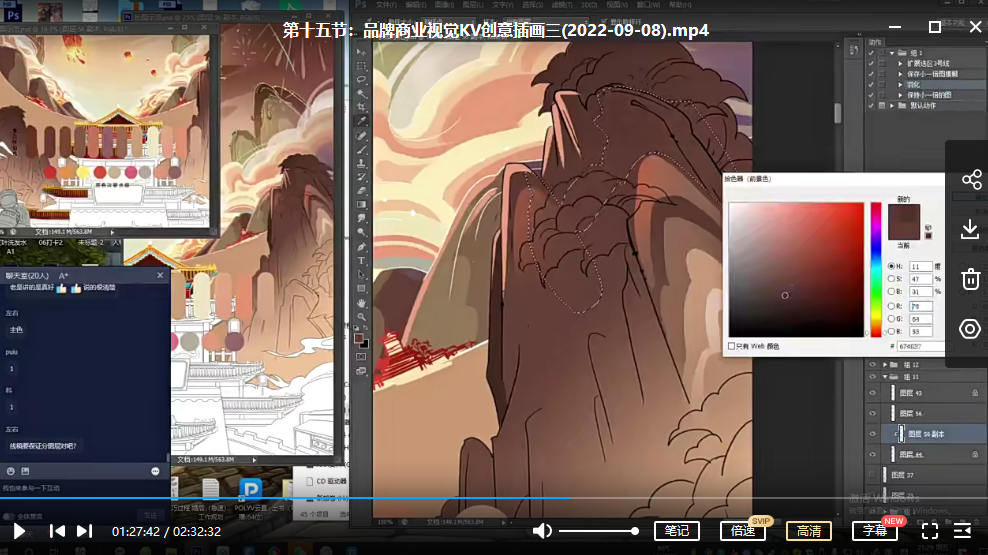This screenshot has height=555, width=988.
Task: Toggle visibility of layer 图层 43
Action: tap(872, 395)
